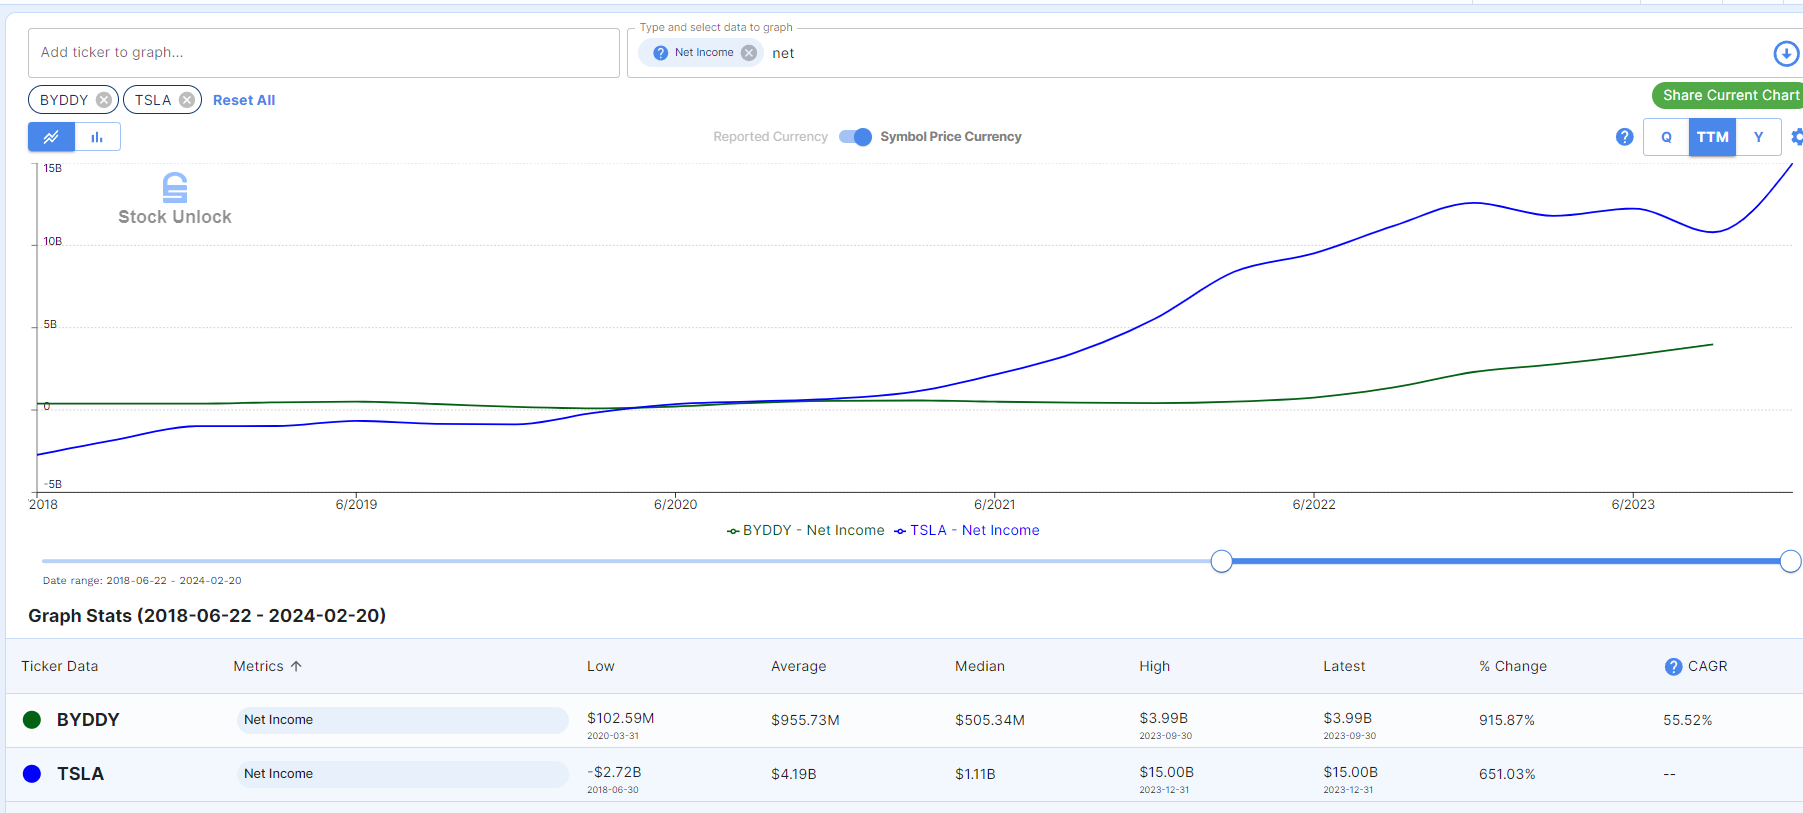Viewport: 1803px width, 813px height.
Task: Click TSLA median $1.11B
Action: (975, 774)
